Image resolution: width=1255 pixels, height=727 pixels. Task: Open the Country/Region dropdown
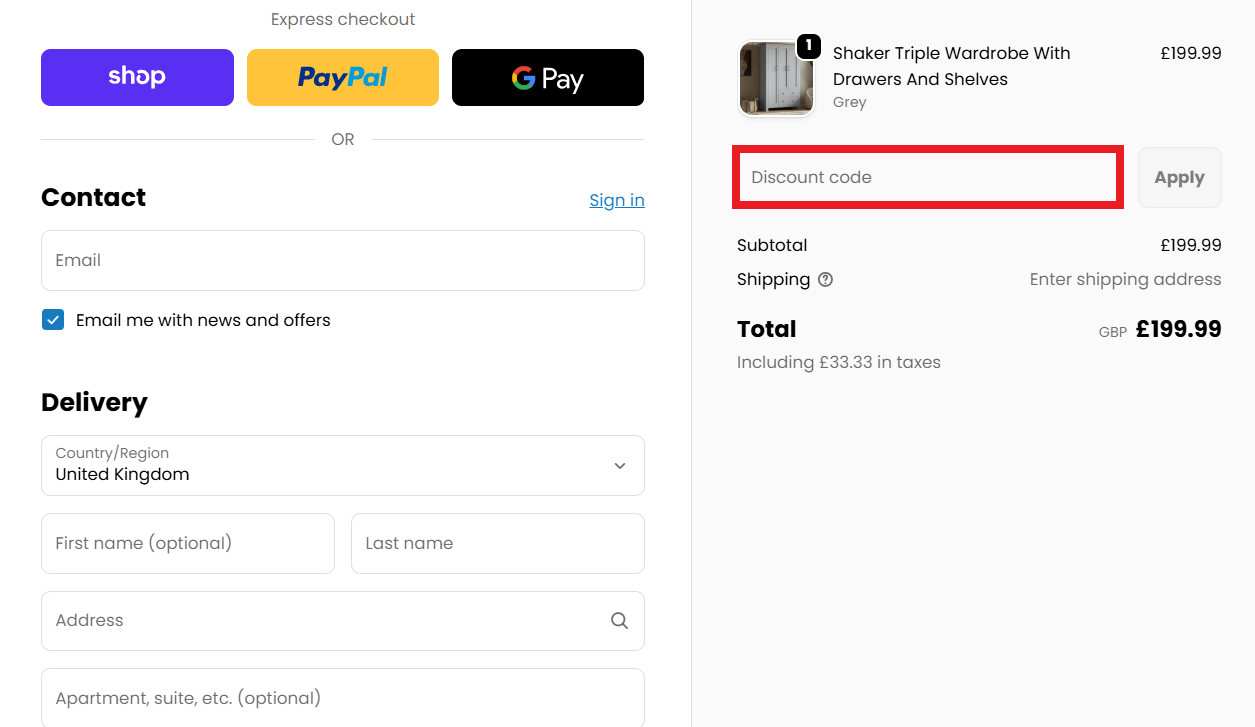342,465
